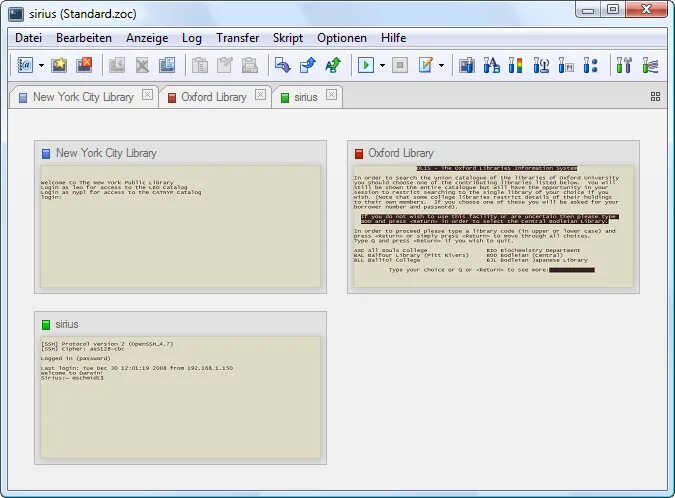This screenshot has height=498, width=675.
Task: Click the green send text file icon
Action: [333, 65]
